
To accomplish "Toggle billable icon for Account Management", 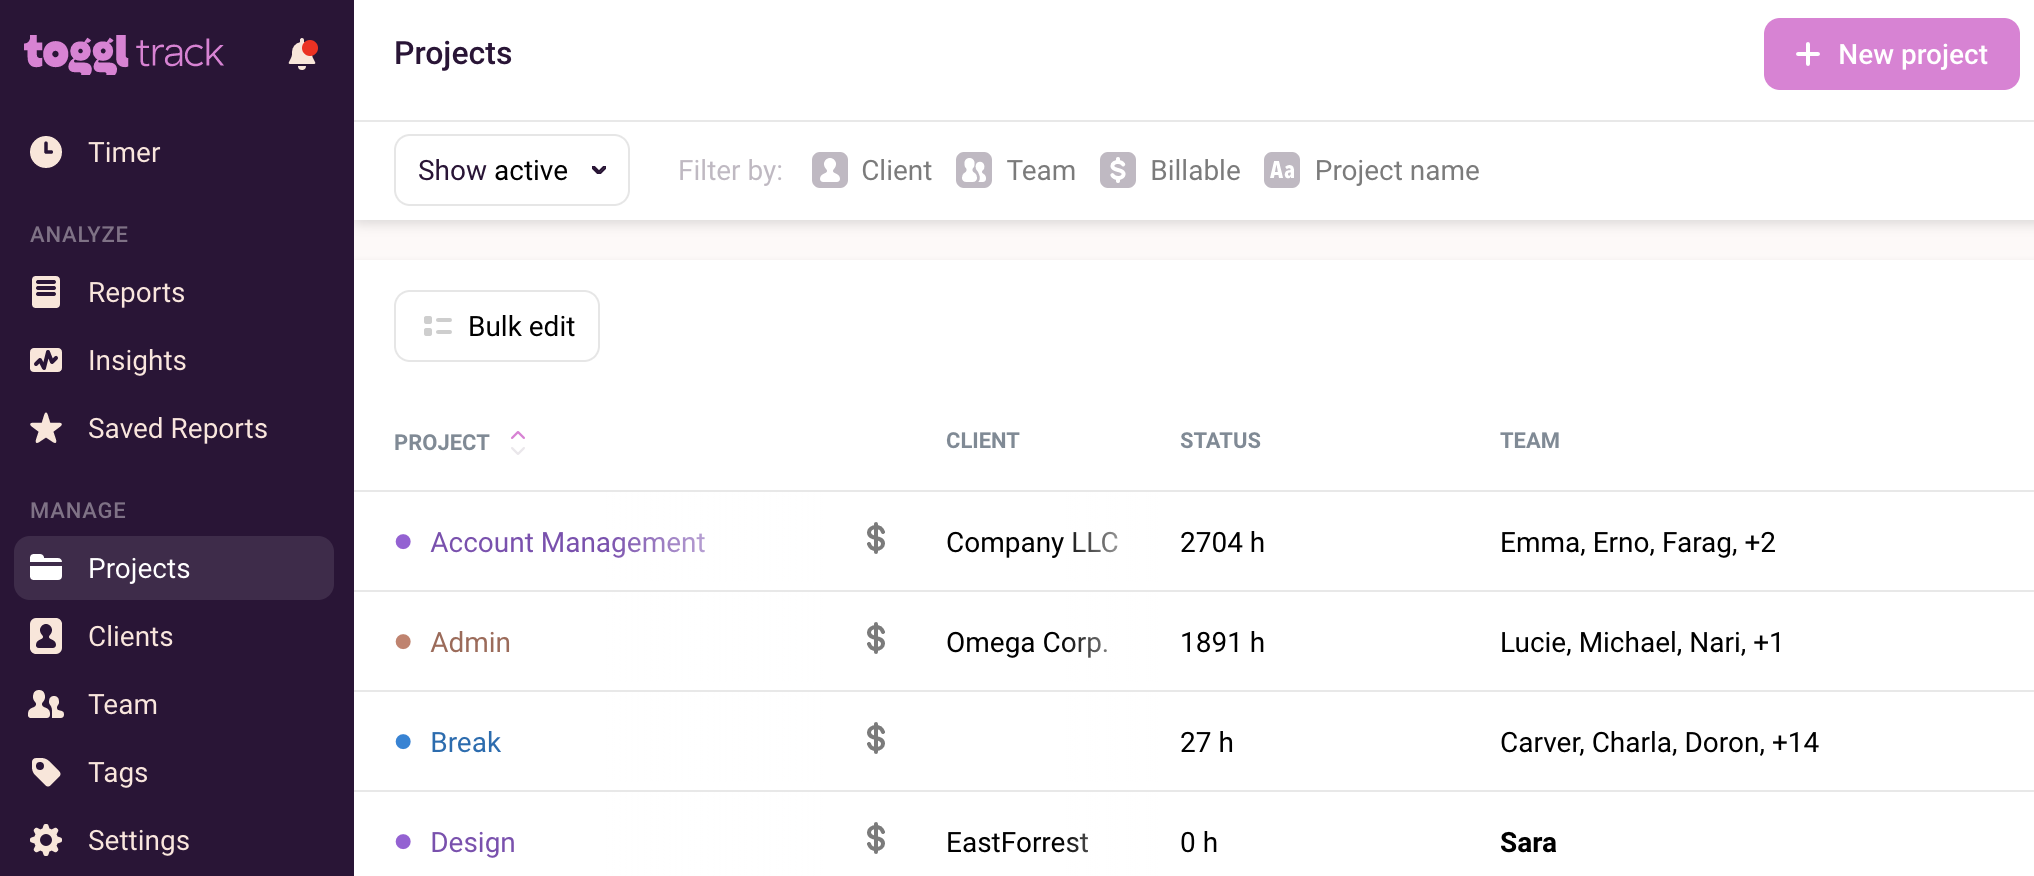I will [x=876, y=538].
